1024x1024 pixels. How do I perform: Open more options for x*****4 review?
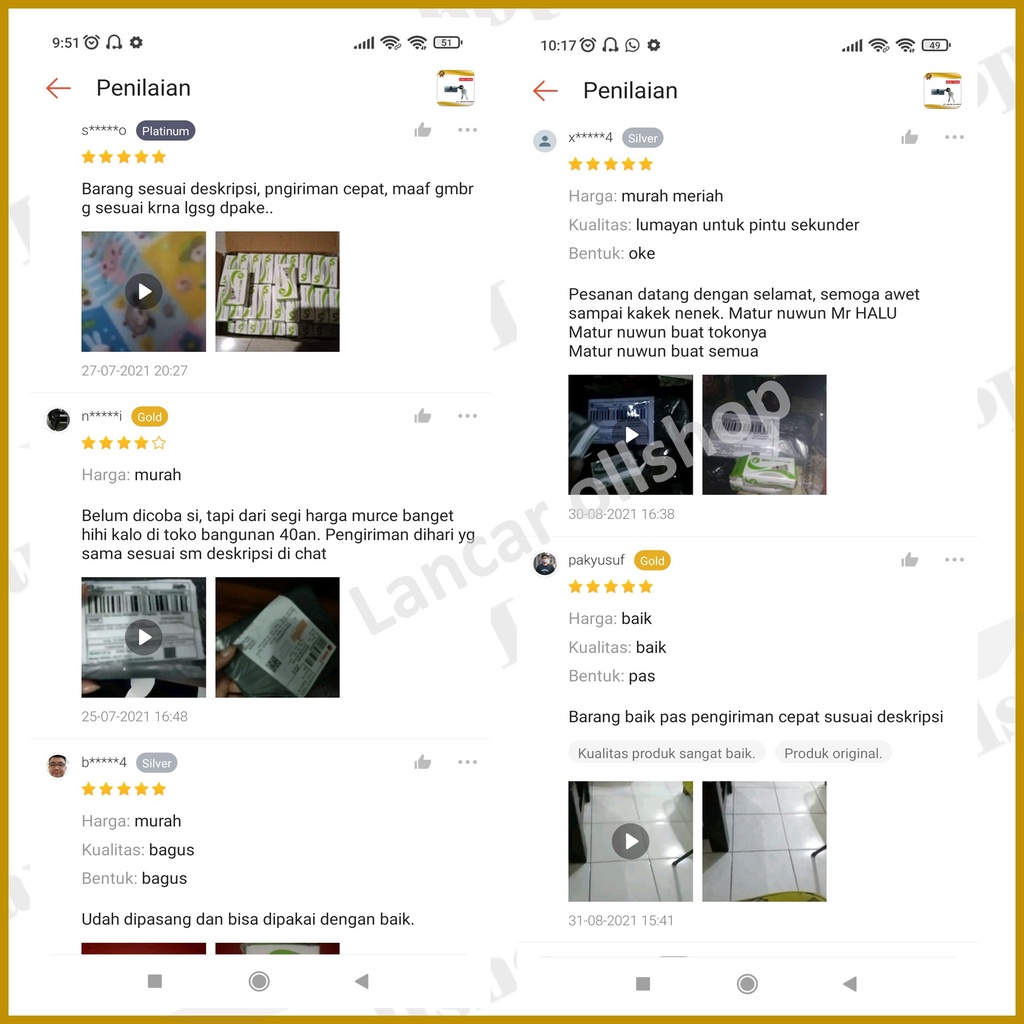954,137
